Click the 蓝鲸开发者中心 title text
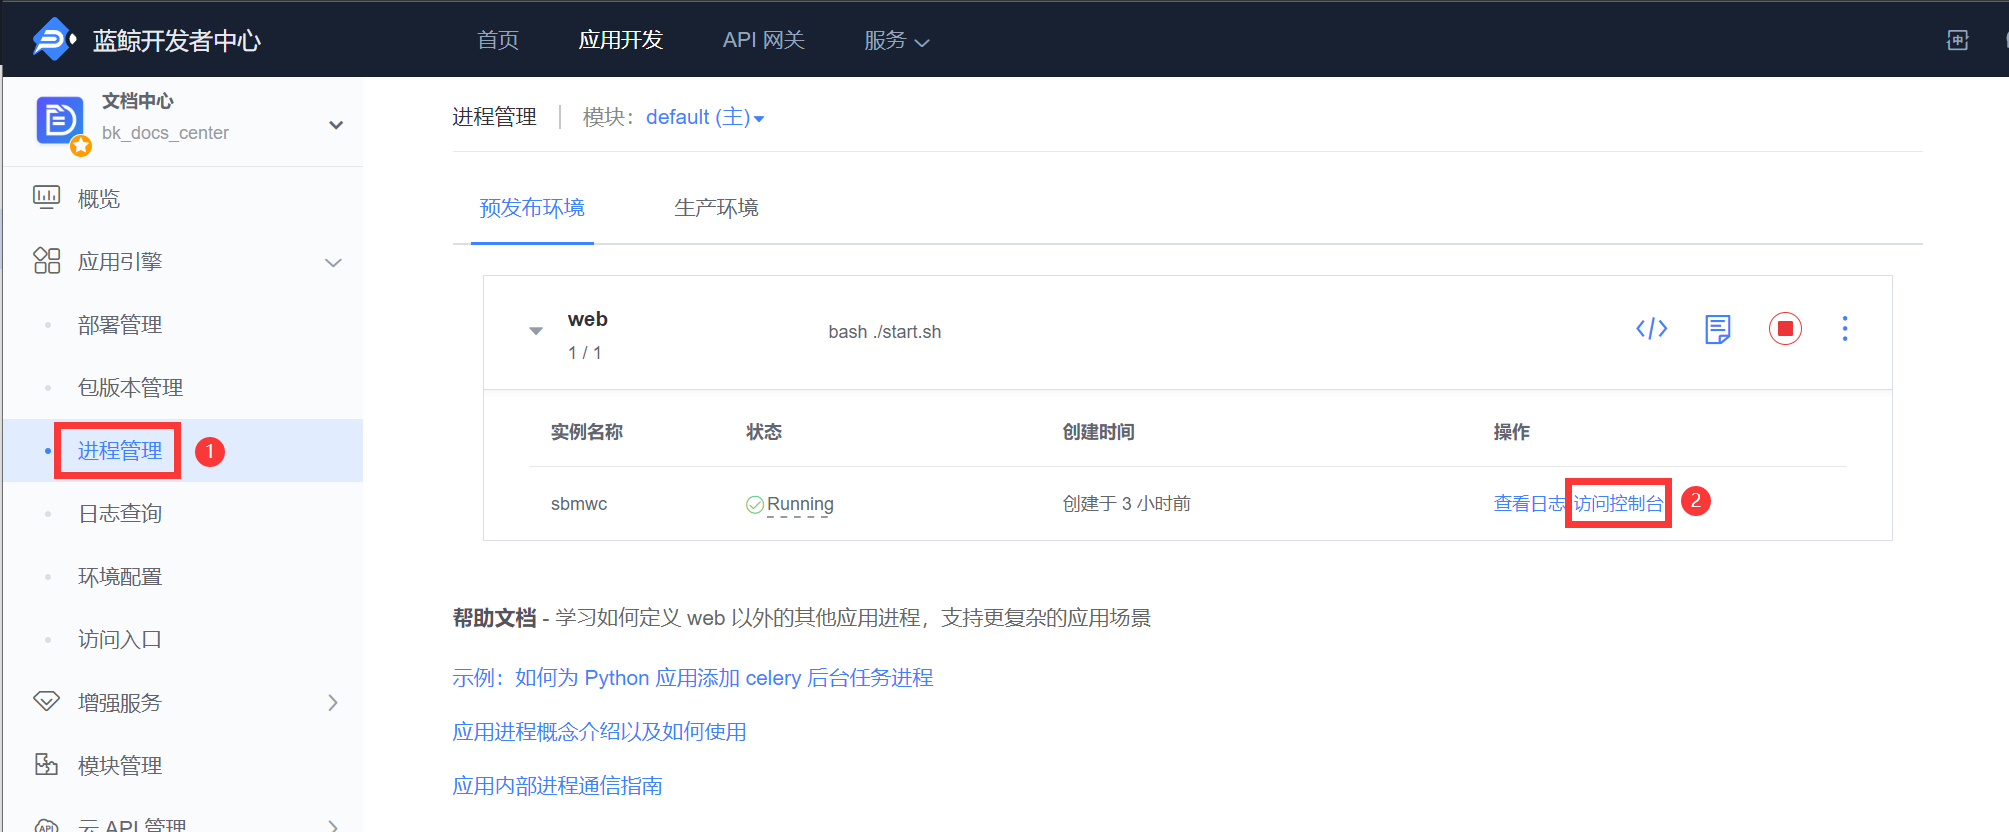 177,41
